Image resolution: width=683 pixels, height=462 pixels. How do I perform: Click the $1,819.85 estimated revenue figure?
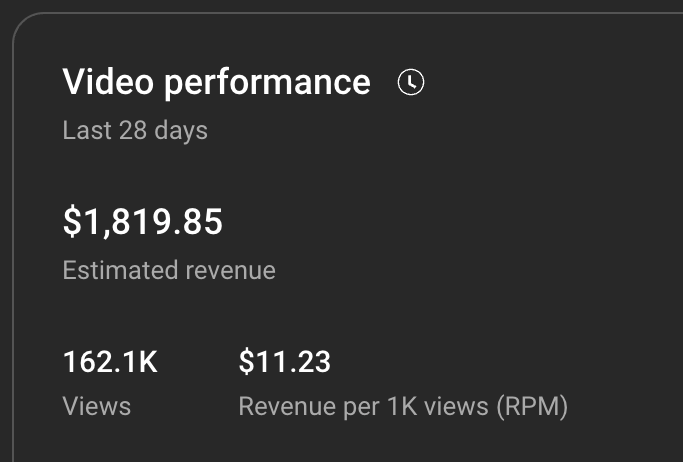[x=143, y=222]
